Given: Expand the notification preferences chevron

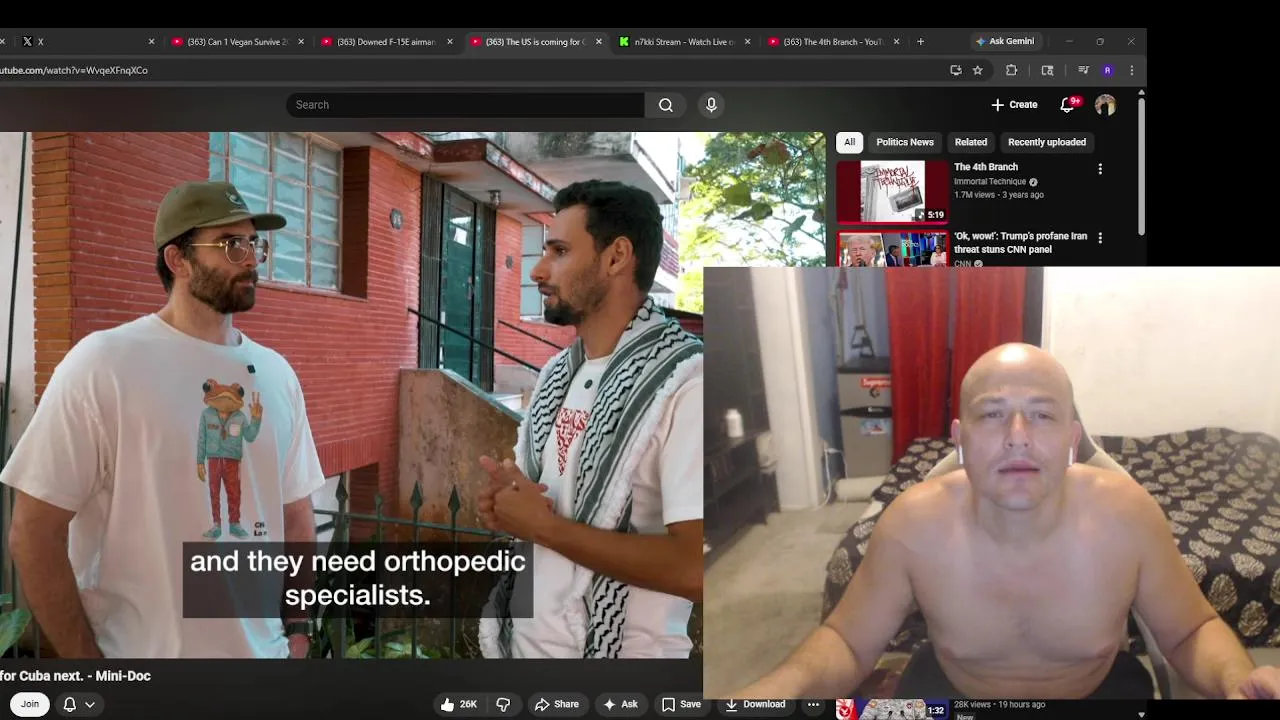Looking at the screenshot, I should (90, 704).
